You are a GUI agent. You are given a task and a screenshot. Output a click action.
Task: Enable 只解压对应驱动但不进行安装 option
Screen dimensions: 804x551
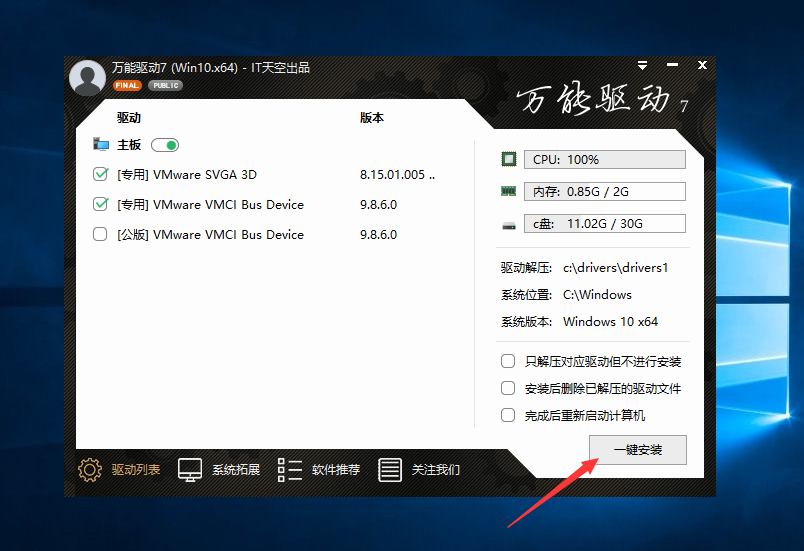coord(508,361)
